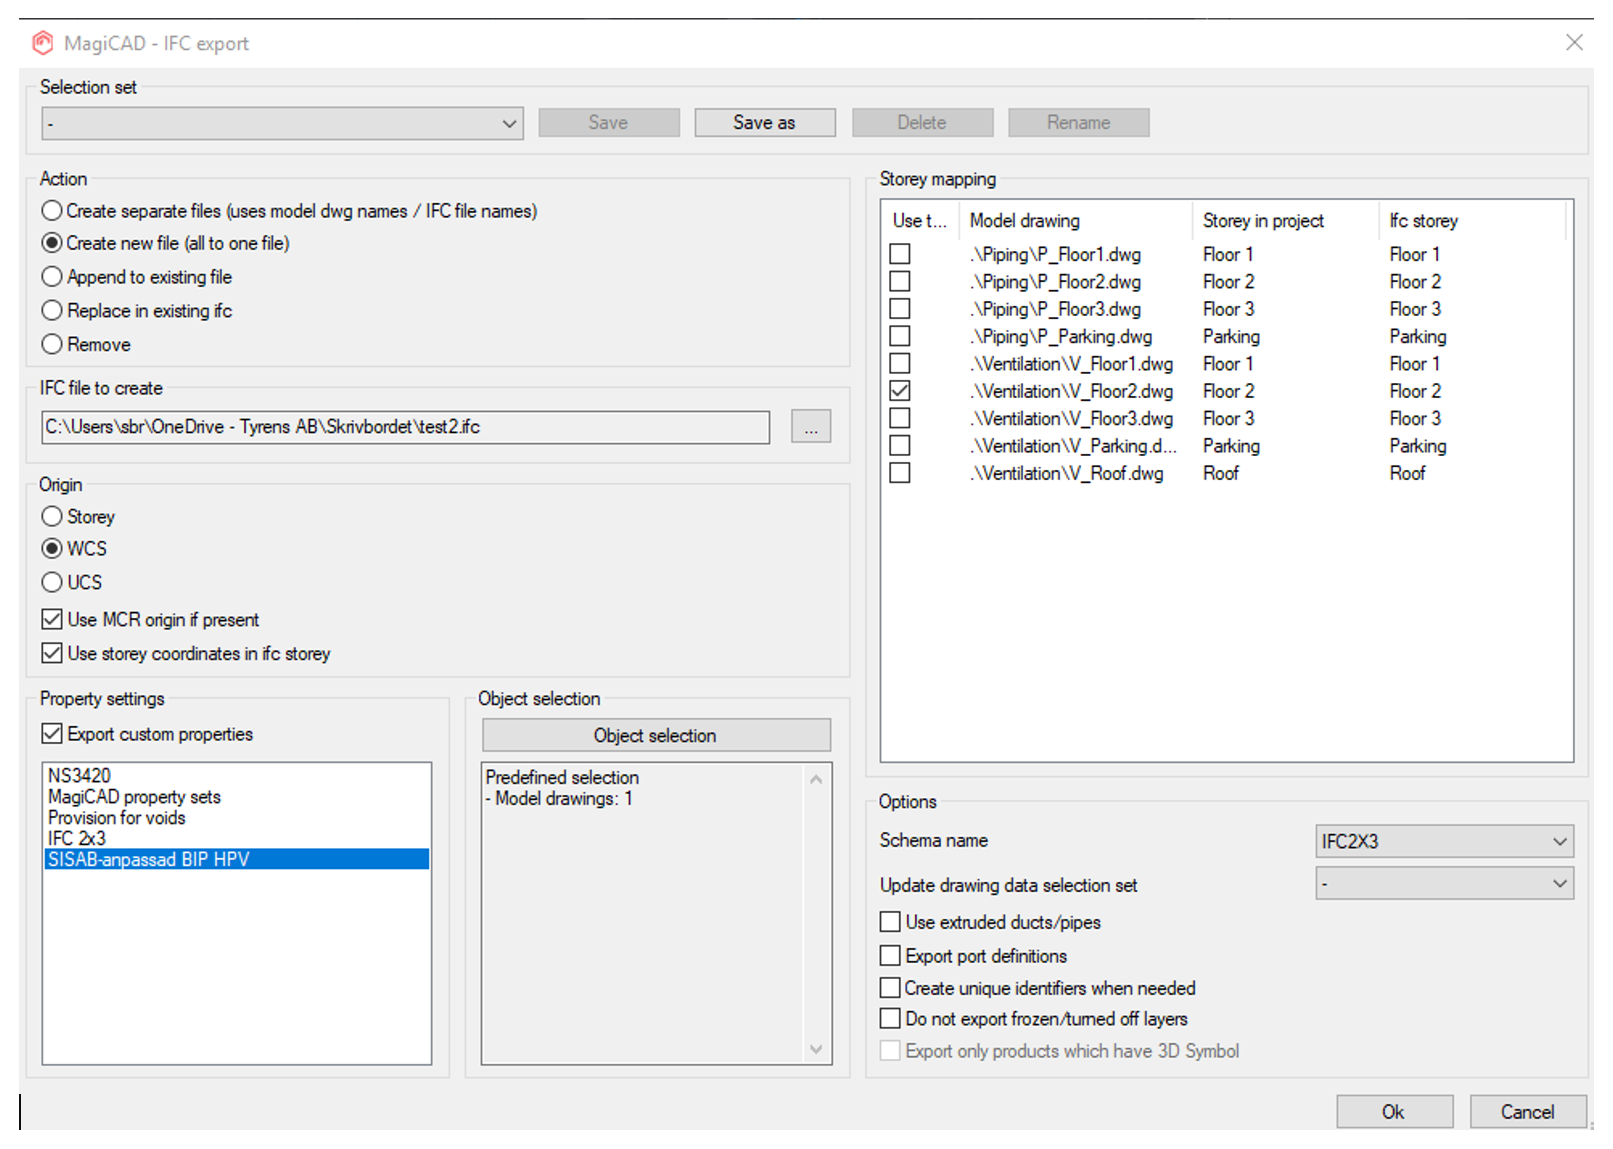Viewport: 1613px width, 1149px height.
Task: Click .\Ventilation\V_Roof.dwg model drawing
Action: coord(1066,474)
